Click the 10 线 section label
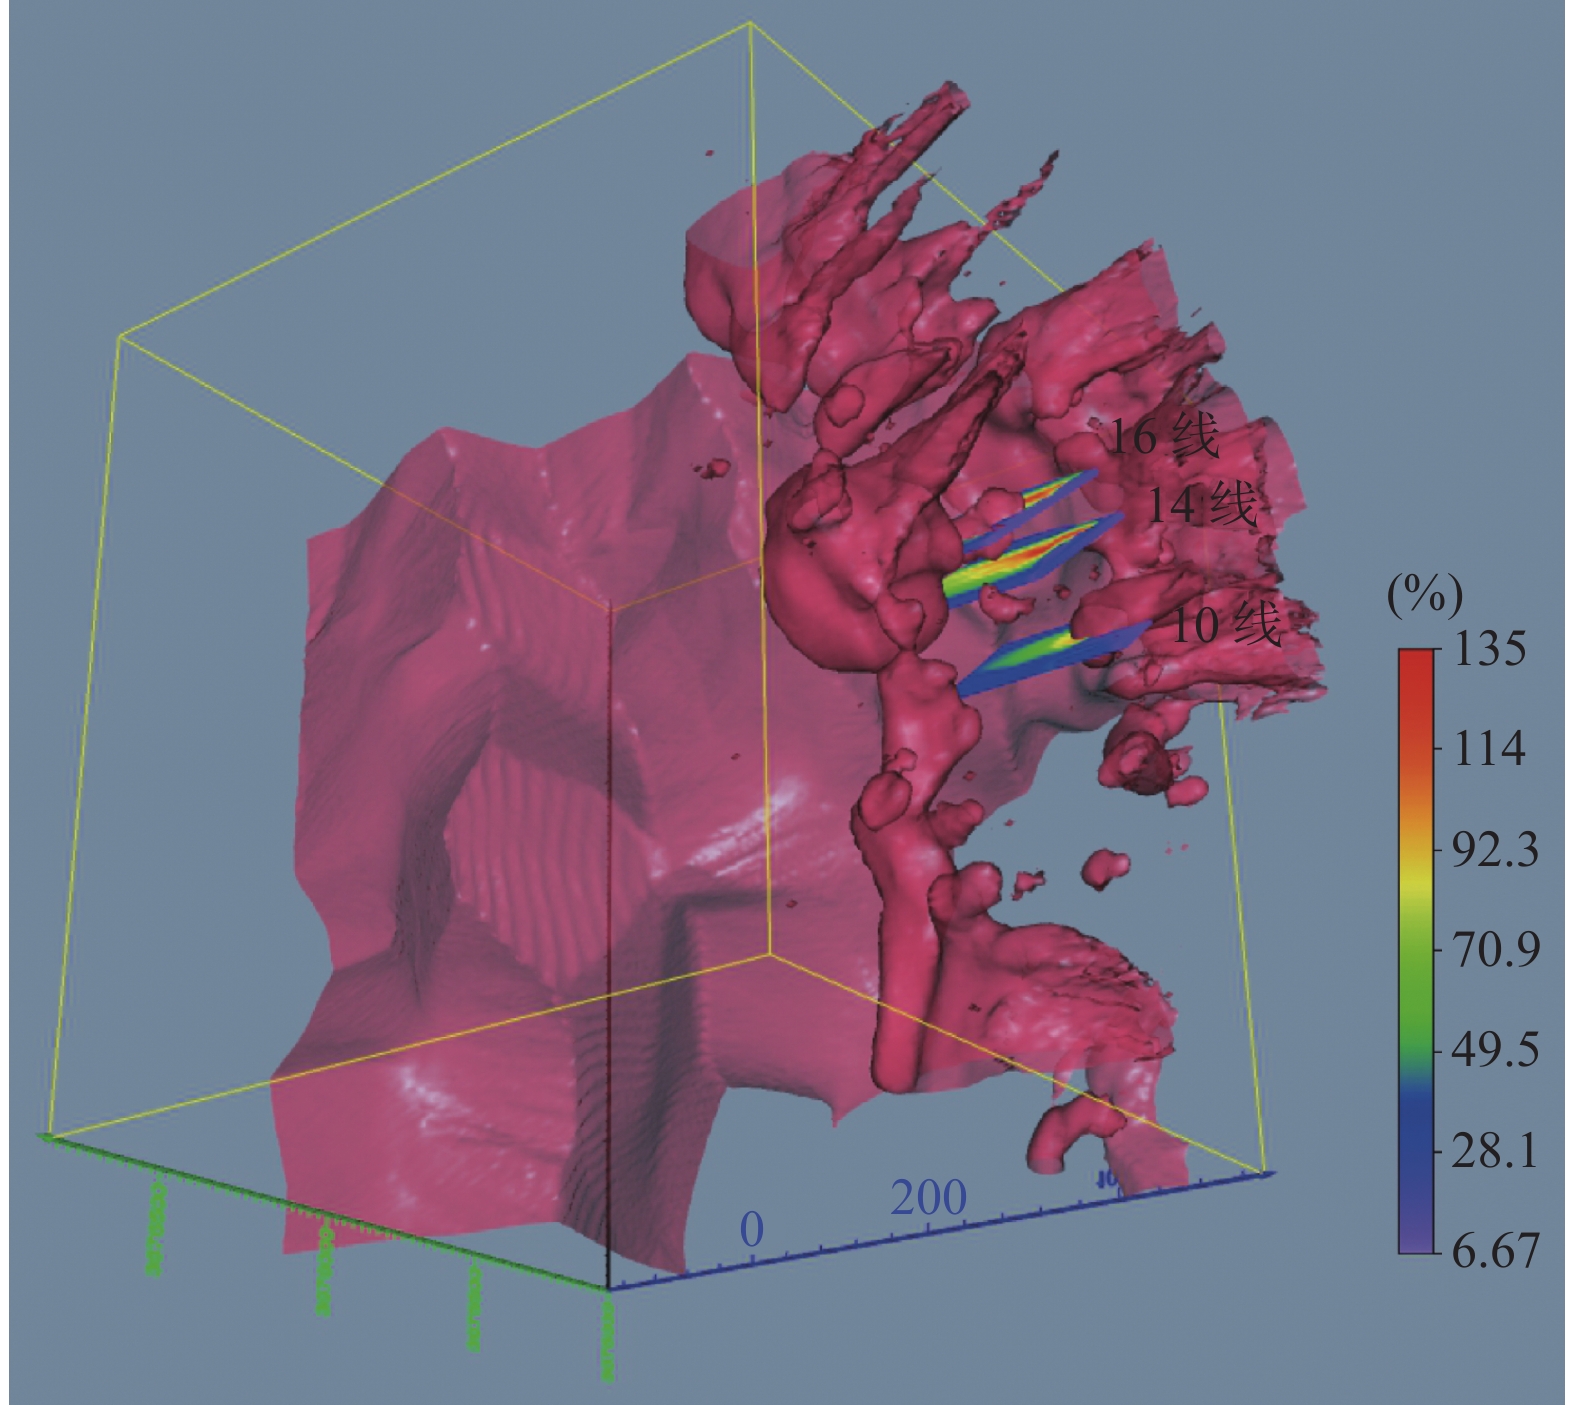 [1225, 626]
